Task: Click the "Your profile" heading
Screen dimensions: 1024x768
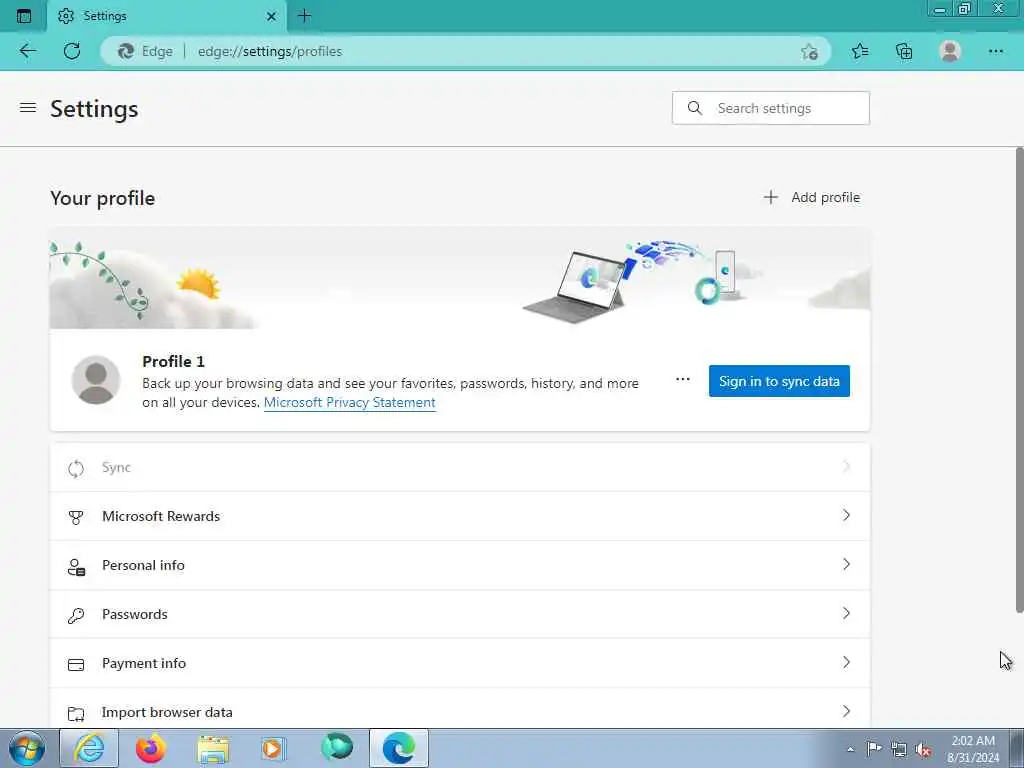Action: click(x=103, y=198)
